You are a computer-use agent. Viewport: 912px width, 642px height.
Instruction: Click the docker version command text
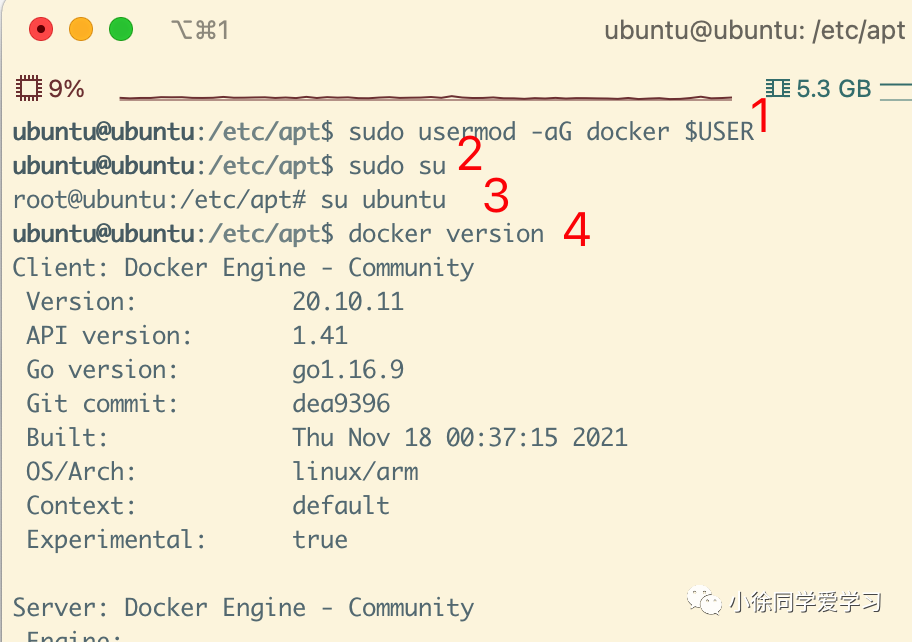point(446,234)
